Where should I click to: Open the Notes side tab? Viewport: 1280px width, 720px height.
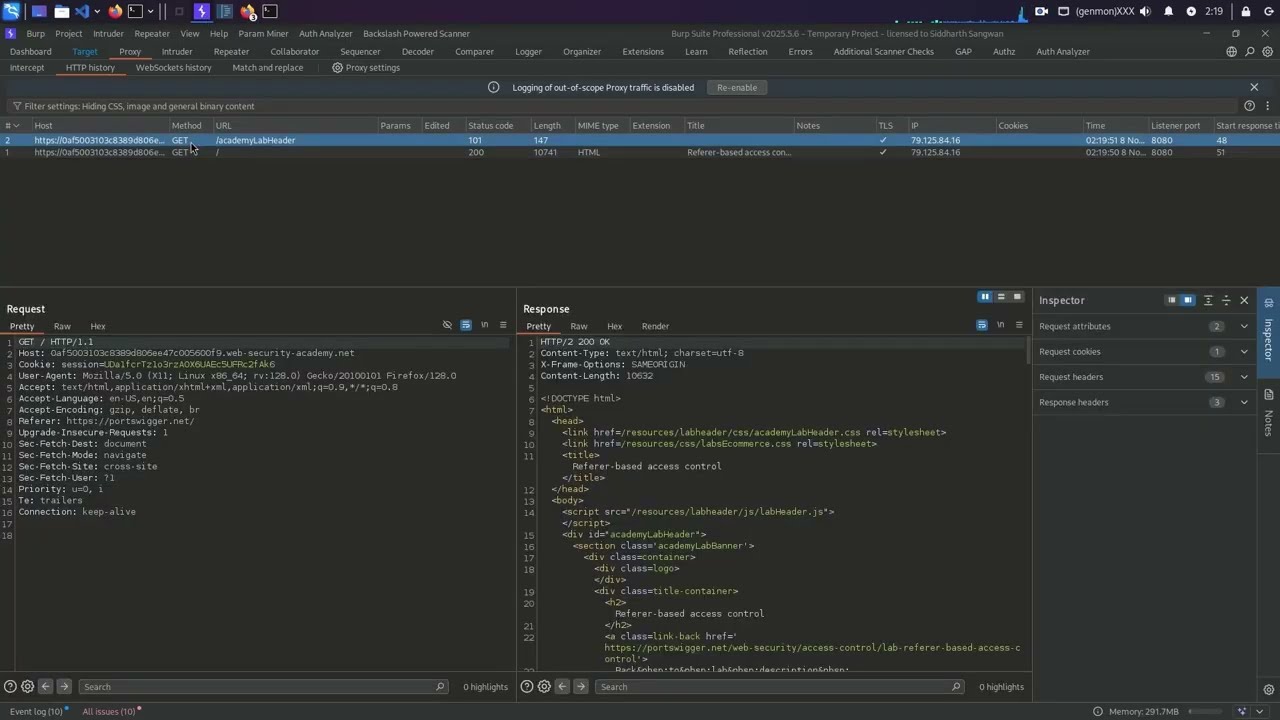coord(1269,414)
